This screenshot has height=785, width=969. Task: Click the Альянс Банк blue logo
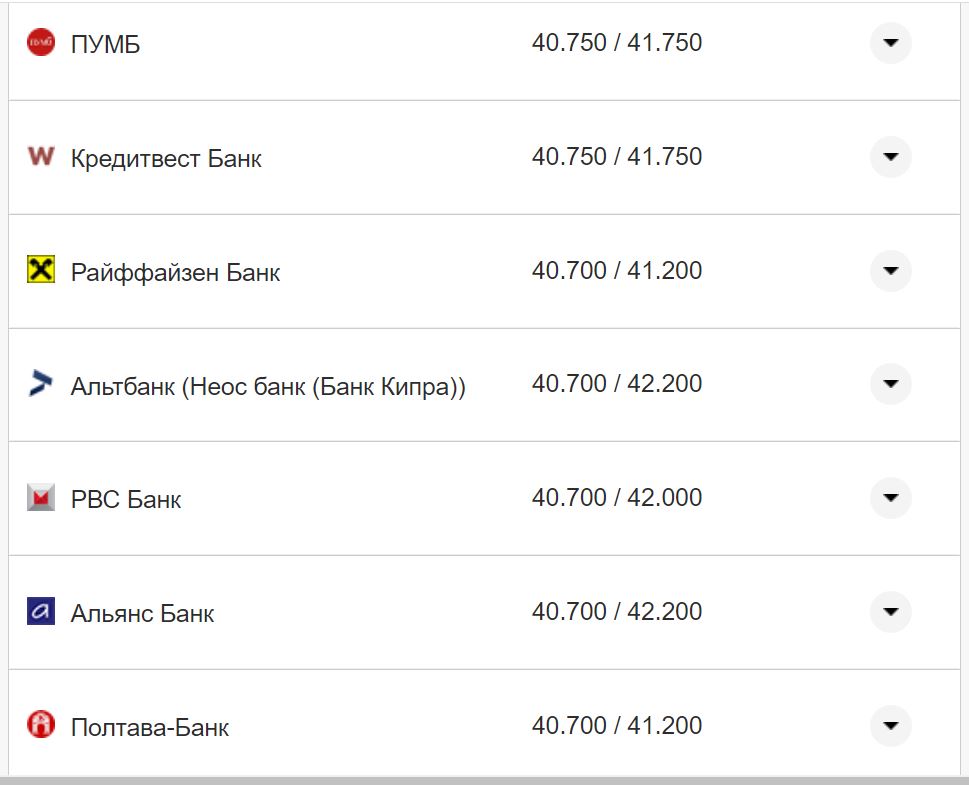pos(41,611)
